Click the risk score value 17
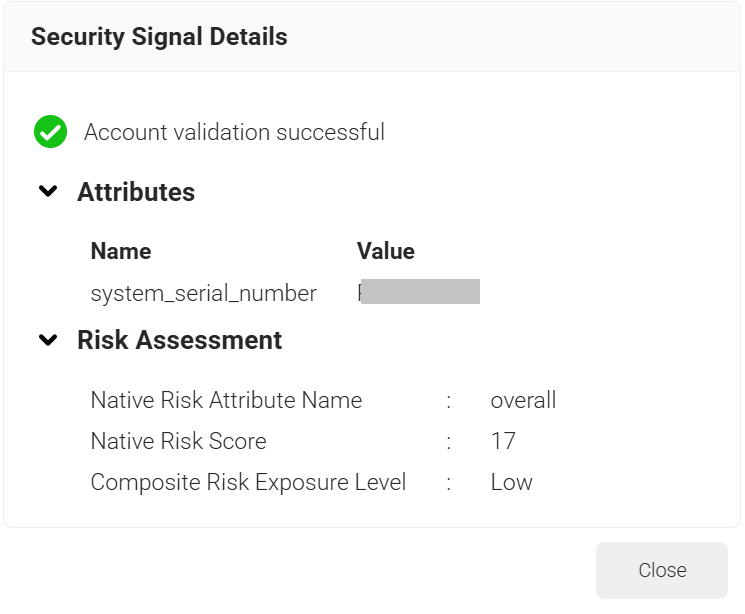Screen dimensions: 745x614 tap(503, 441)
